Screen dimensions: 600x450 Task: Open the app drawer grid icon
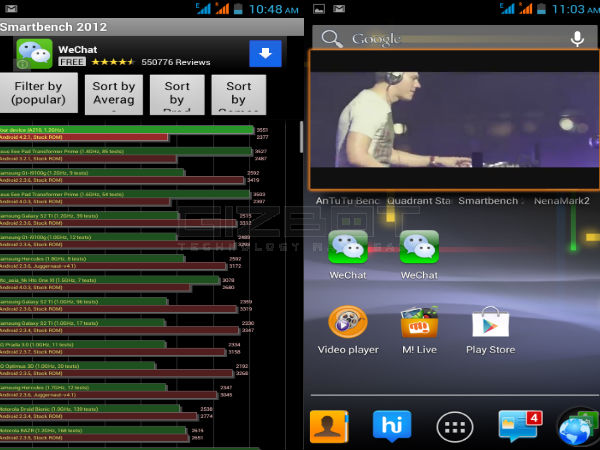click(x=455, y=427)
